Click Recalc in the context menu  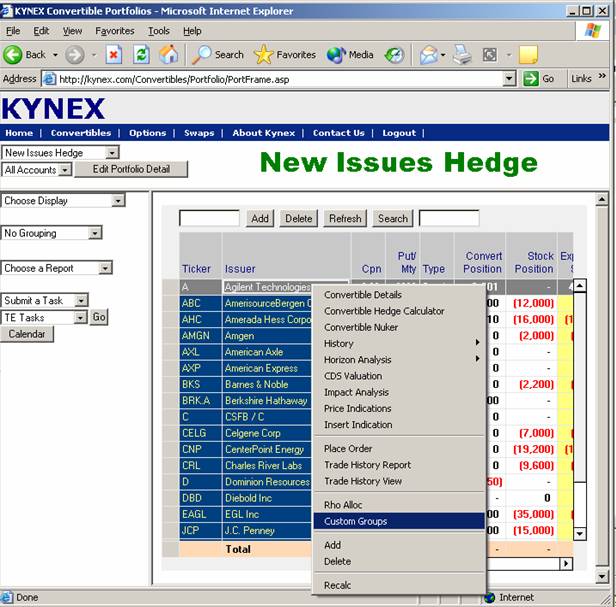(399, 585)
